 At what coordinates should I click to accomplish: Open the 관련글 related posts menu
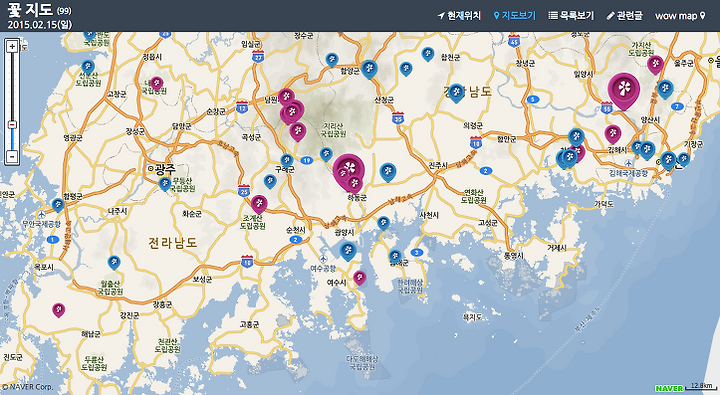(624, 16)
